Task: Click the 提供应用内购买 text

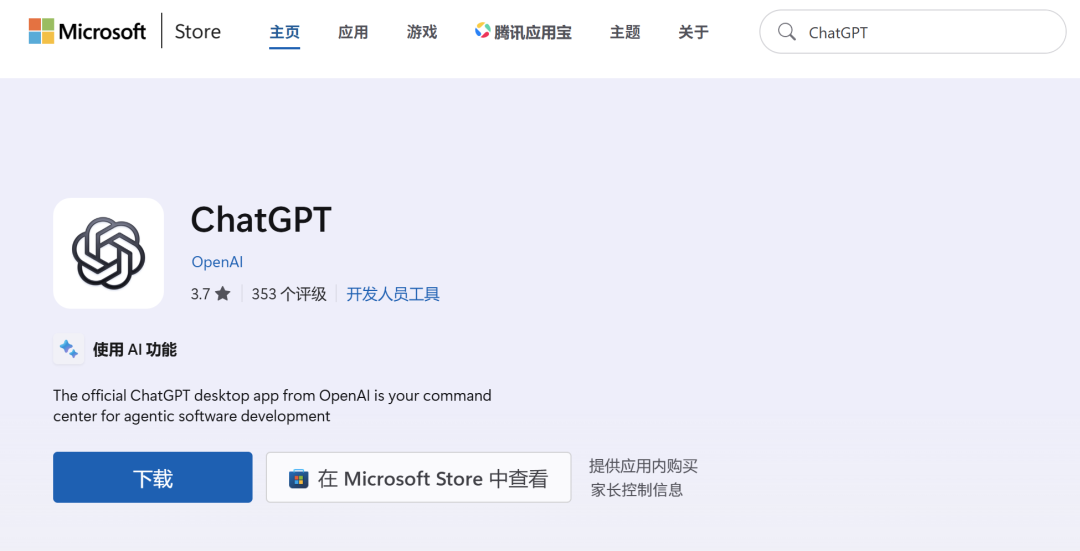Action: click(643, 466)
